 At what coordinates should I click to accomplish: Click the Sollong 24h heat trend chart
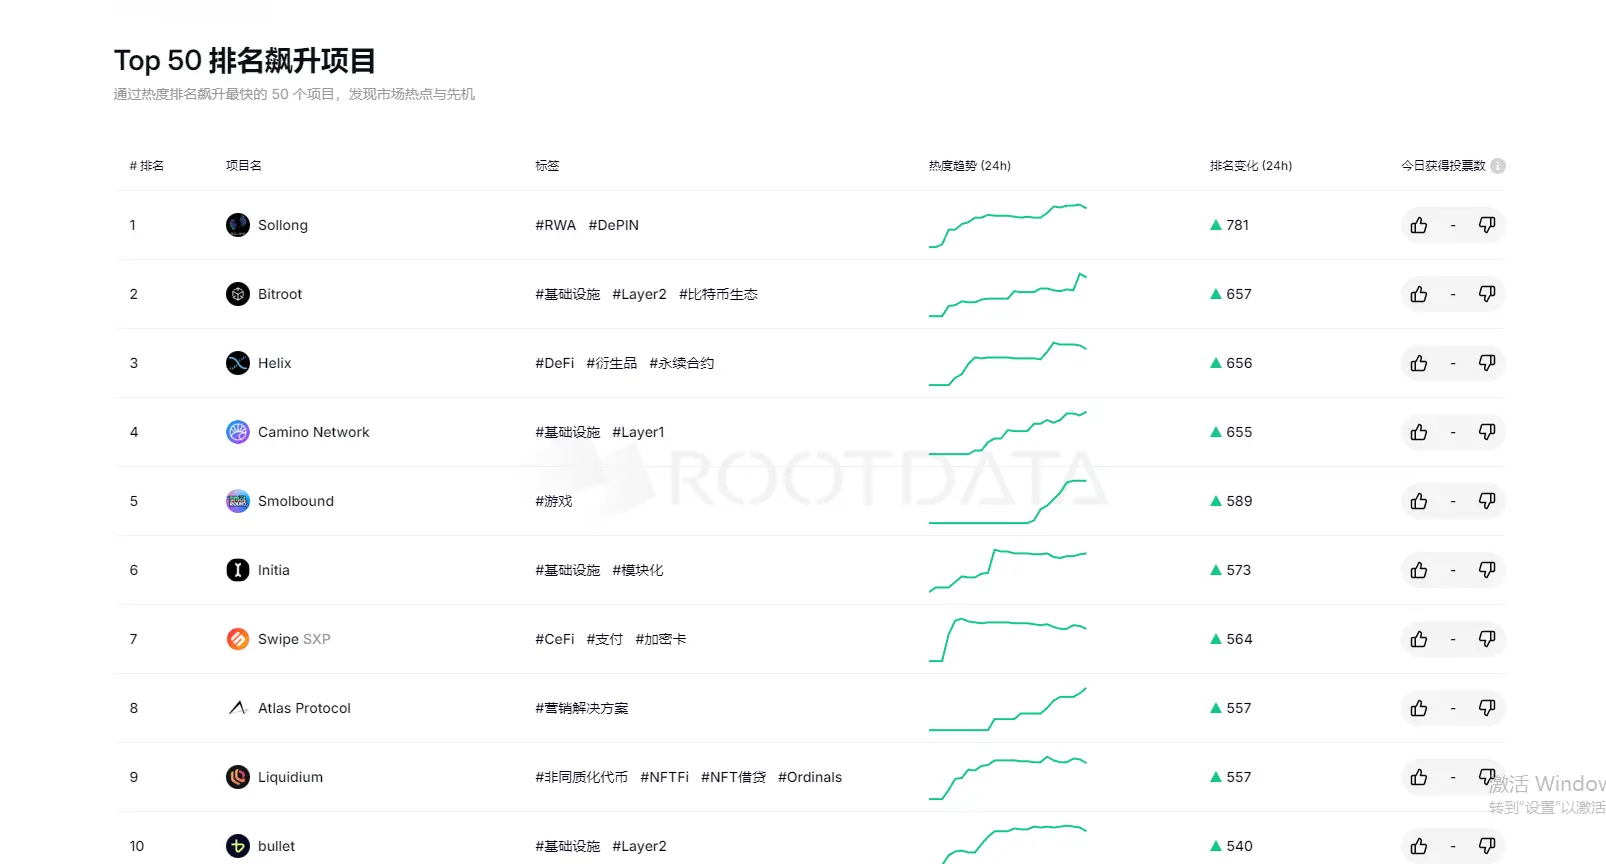(x=1008, y=225)
